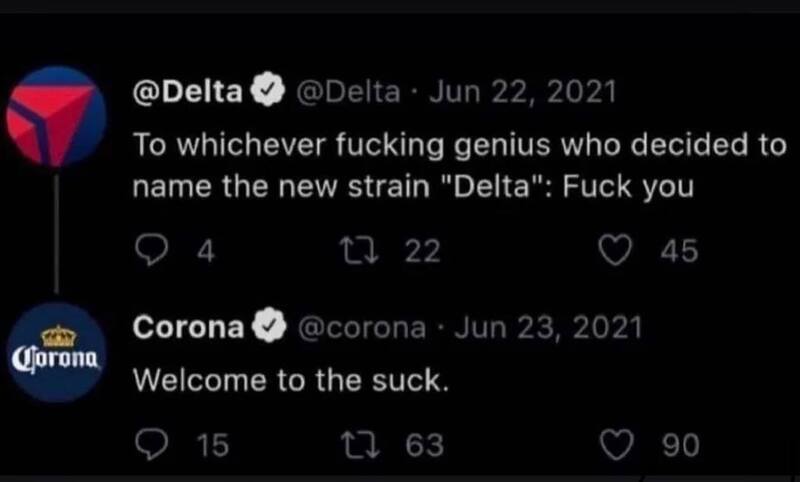Screen dimensions: 800x482
Task: Retweet Corona's tweet
Action: pyautogui.click(x=361, y=445)
